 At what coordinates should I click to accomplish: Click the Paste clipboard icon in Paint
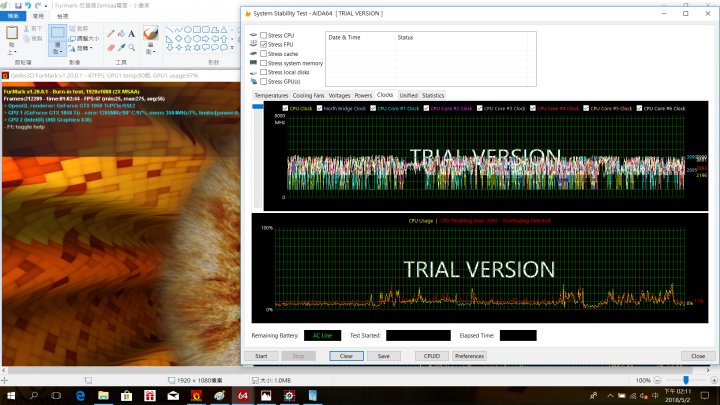12,33
